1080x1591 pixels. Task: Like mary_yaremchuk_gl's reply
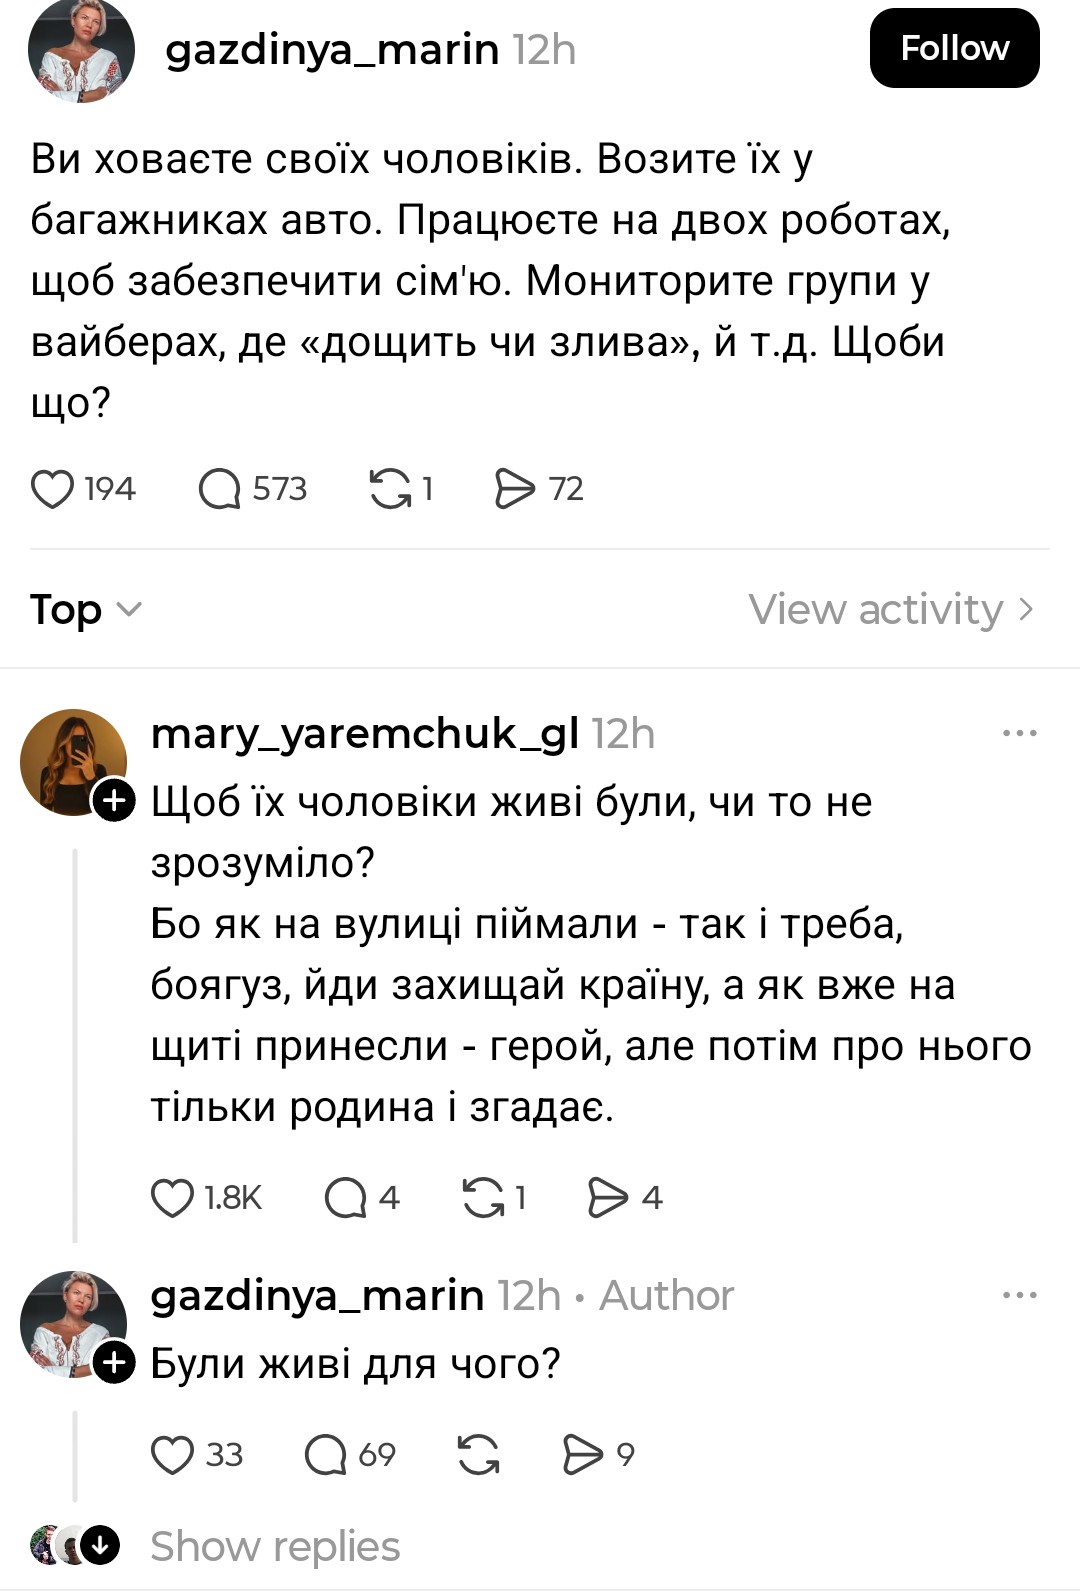[x=172, y=1198]
